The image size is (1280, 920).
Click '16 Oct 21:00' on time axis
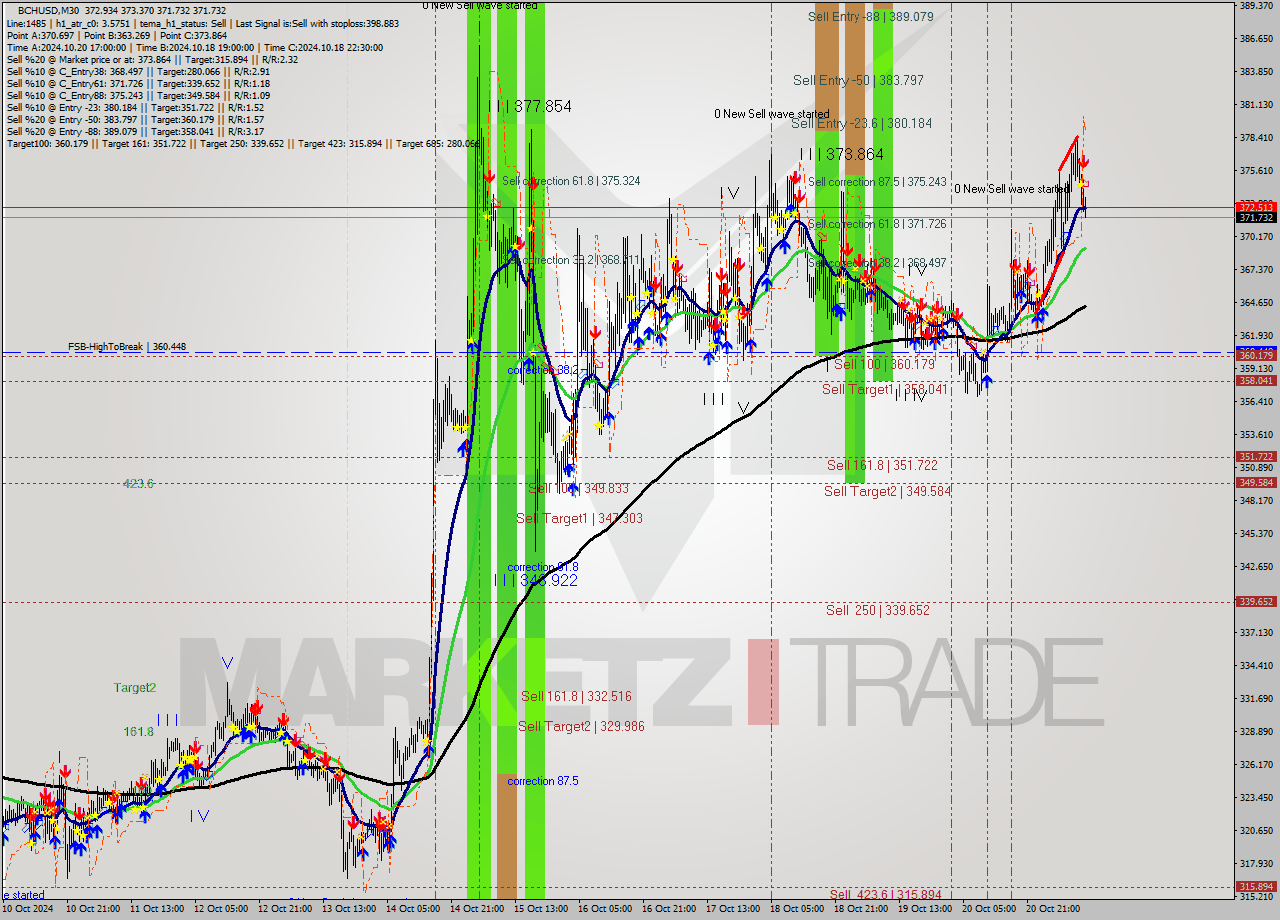coord(669,909)
